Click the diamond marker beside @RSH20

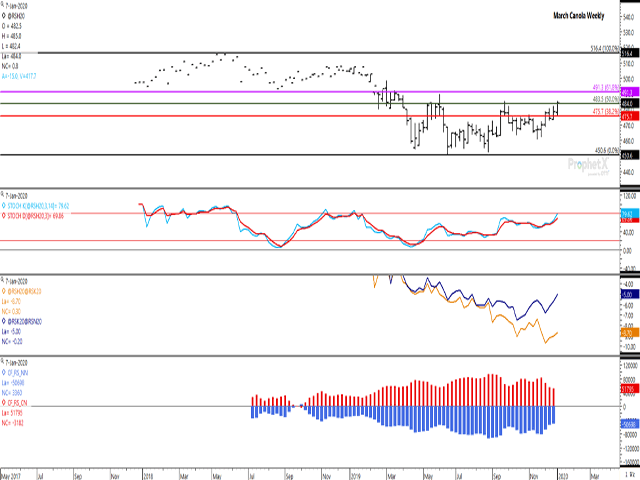coord(4,16)
